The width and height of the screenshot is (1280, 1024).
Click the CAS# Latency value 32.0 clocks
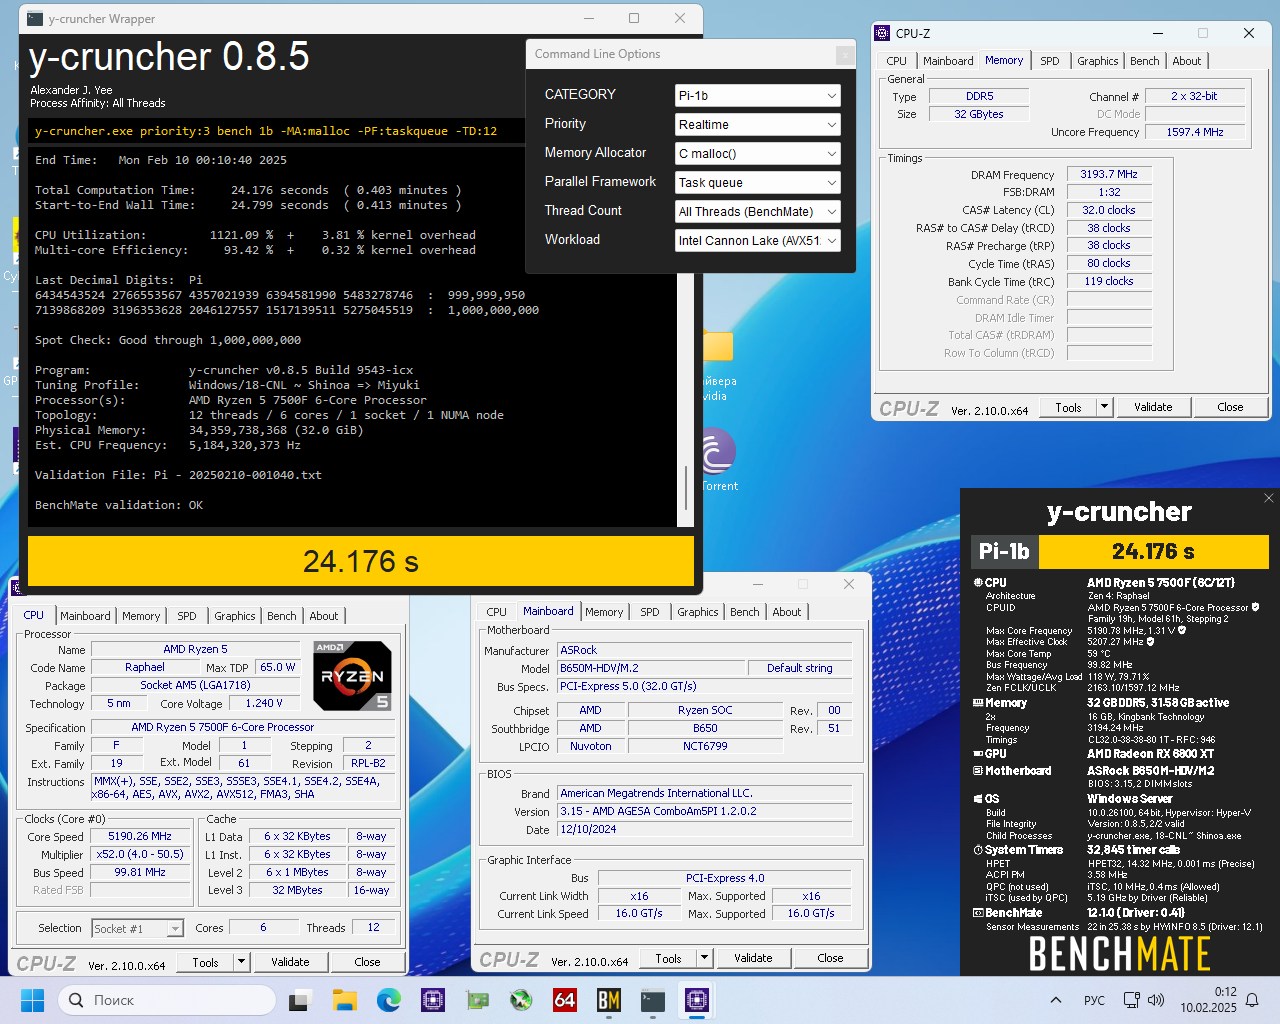tap(1109, 210)
